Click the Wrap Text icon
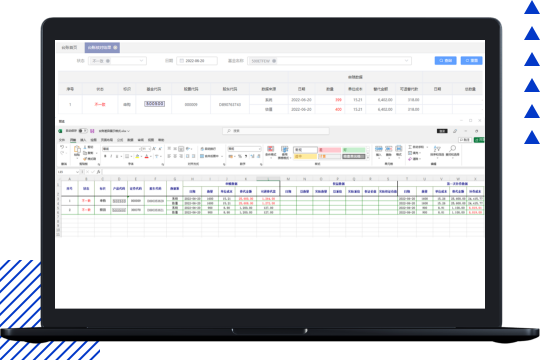The height and width of the screenshot is (360, 540). point(202,149)
